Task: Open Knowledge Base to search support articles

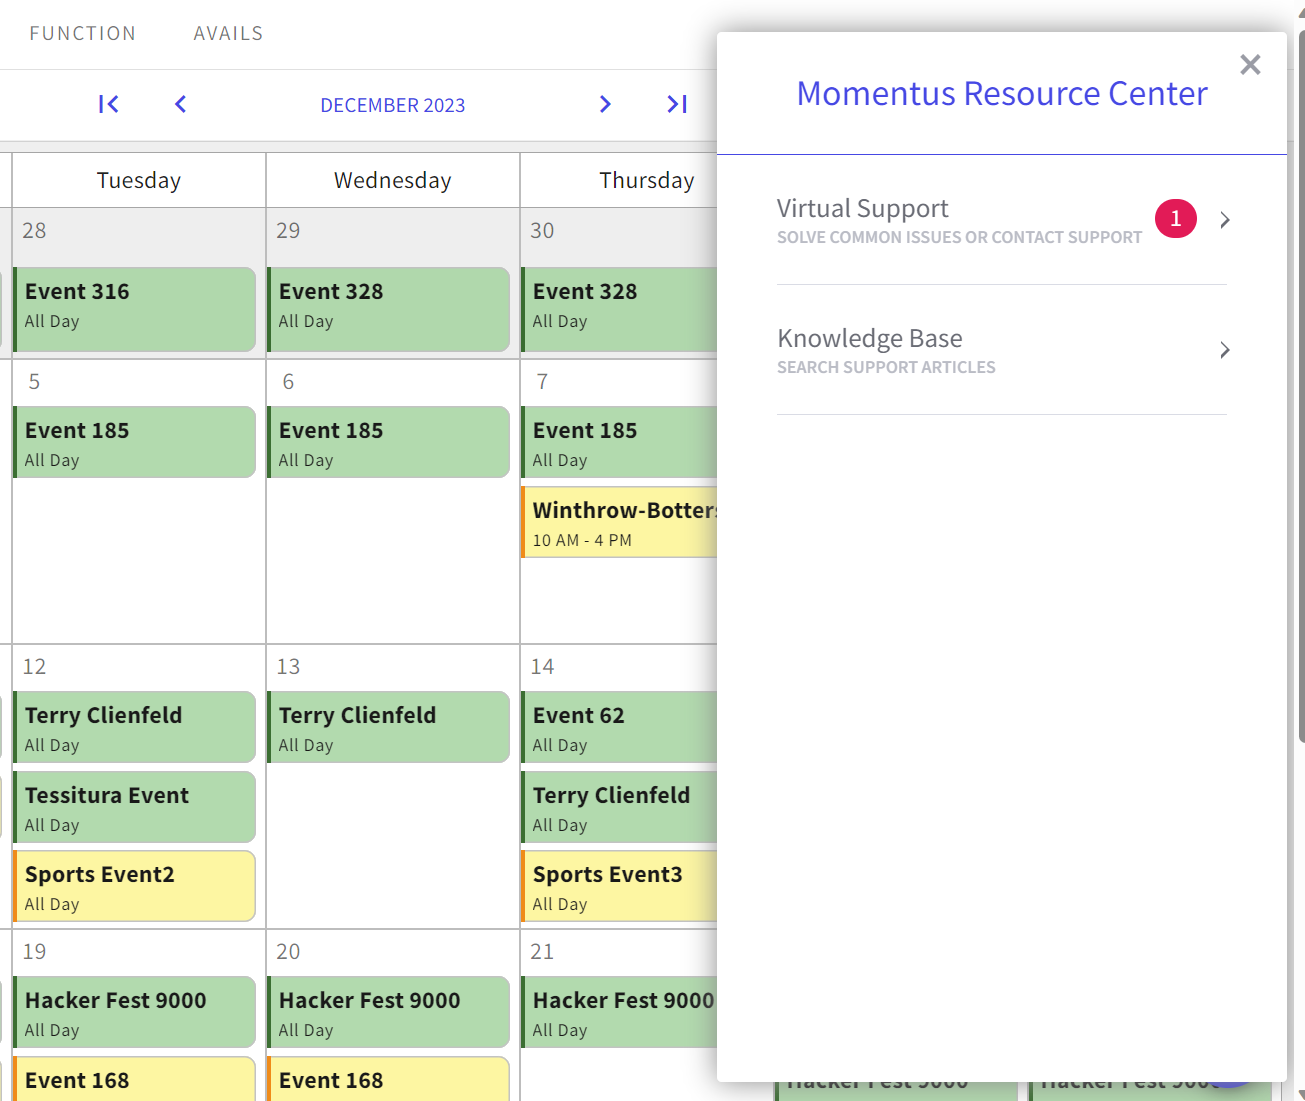Action: [x=869, y=338]
